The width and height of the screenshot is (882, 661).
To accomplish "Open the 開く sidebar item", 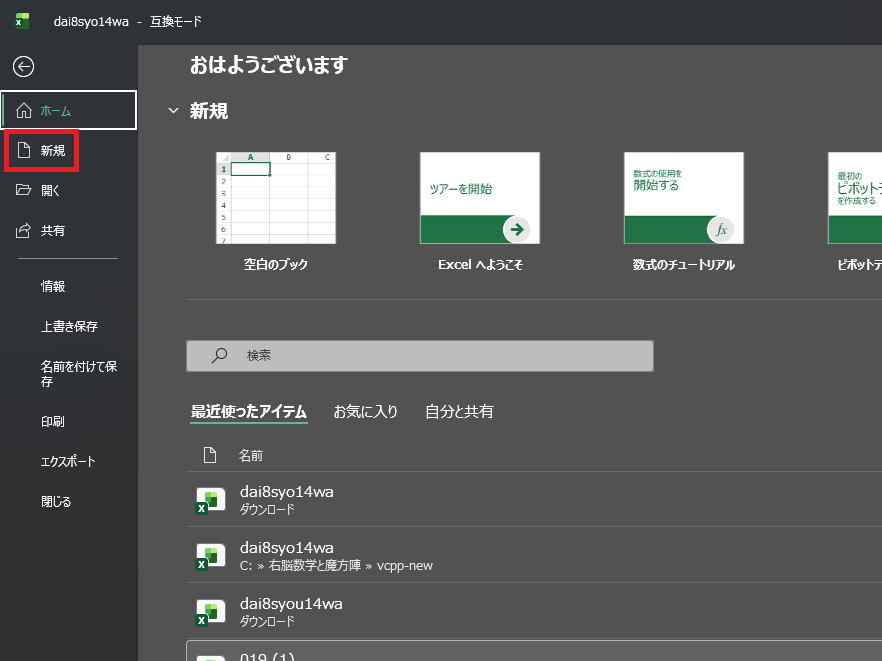I will point(51,191).
